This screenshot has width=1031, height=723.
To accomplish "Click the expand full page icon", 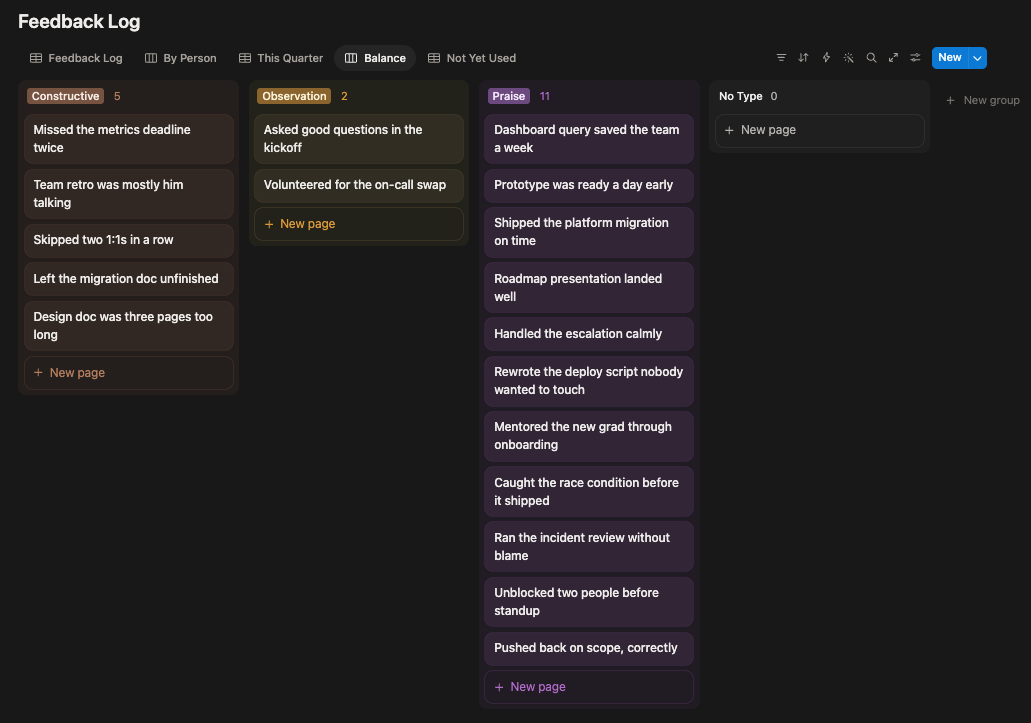I will 893,58.
